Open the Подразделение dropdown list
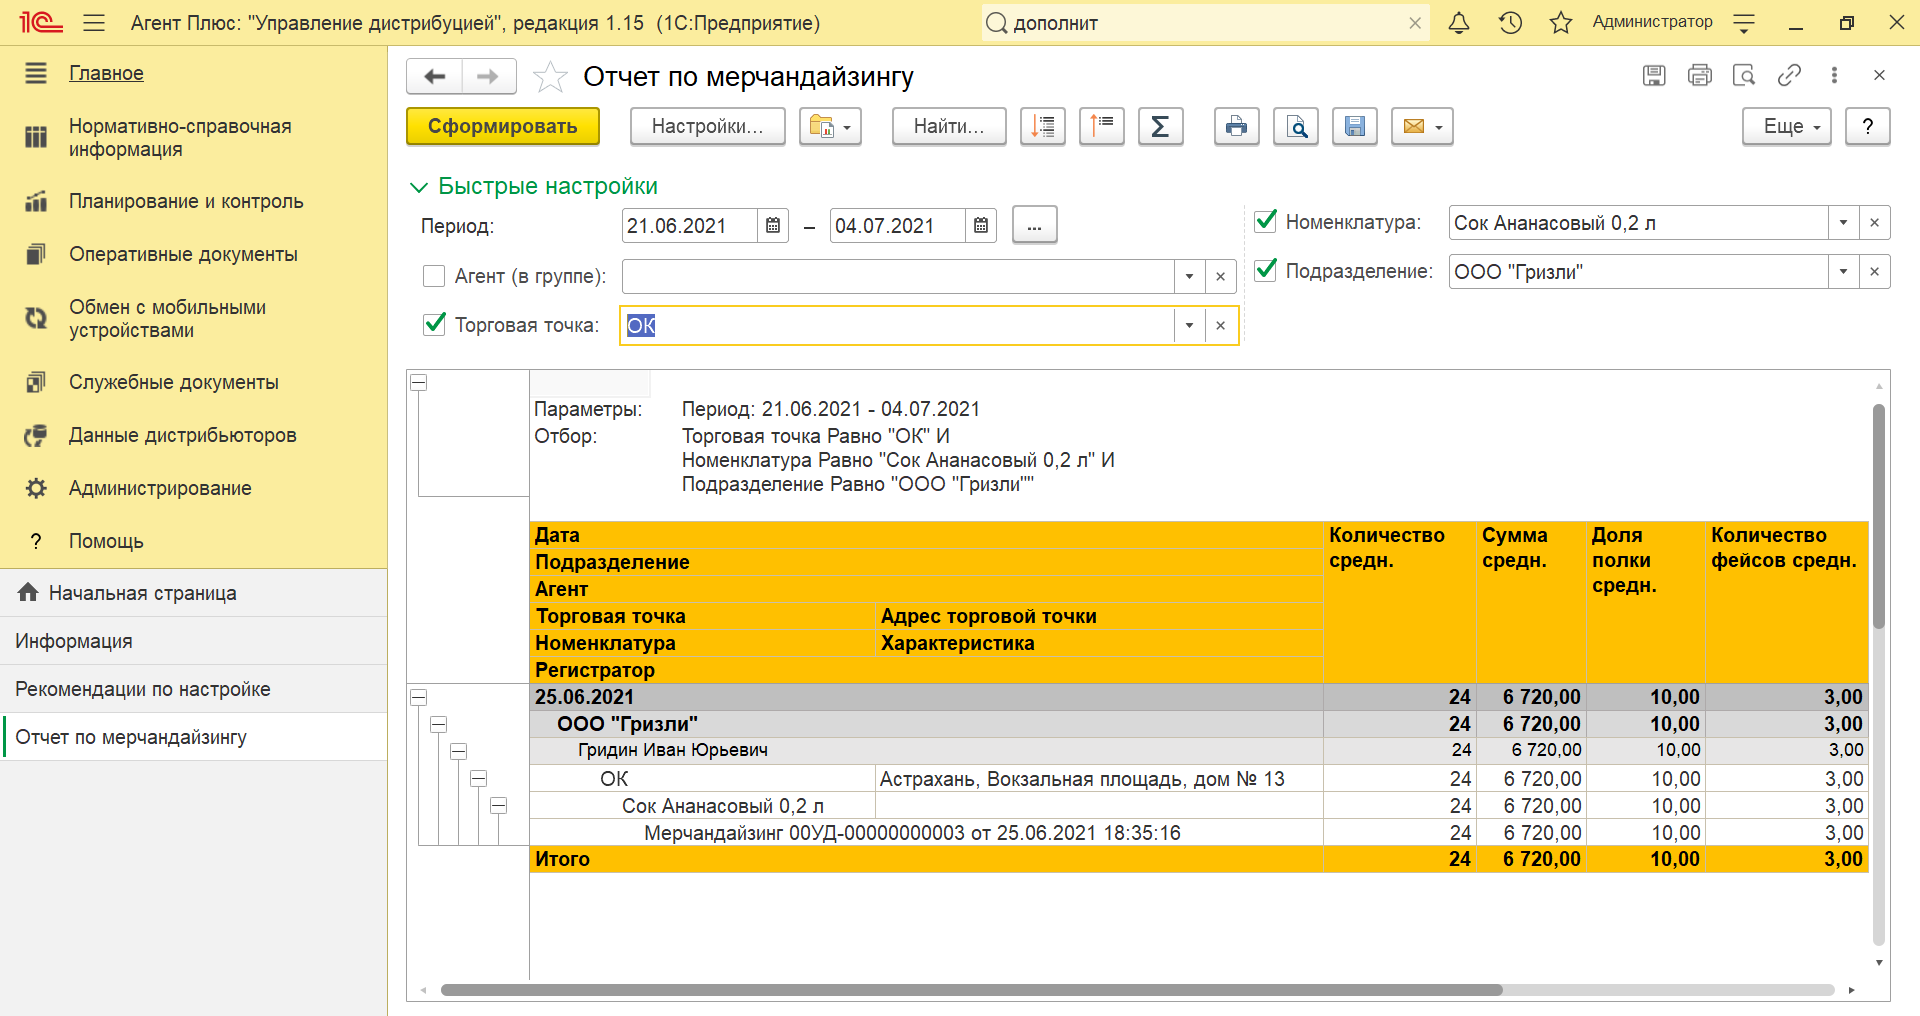 (1843, 272)
